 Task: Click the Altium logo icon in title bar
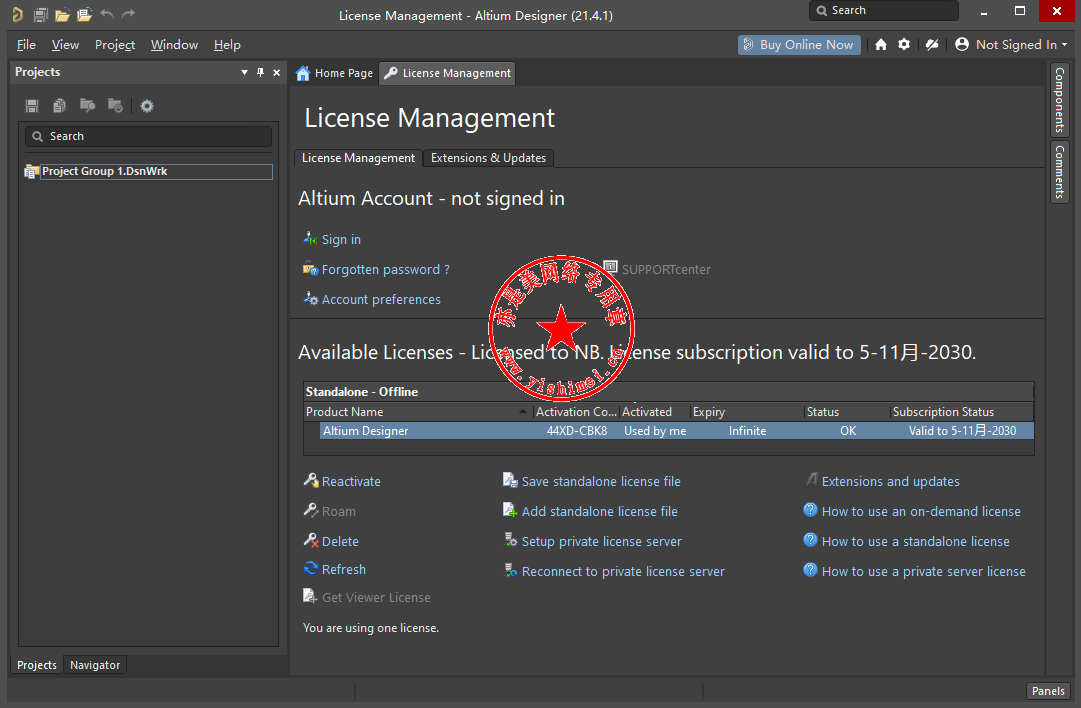[17, 14]
